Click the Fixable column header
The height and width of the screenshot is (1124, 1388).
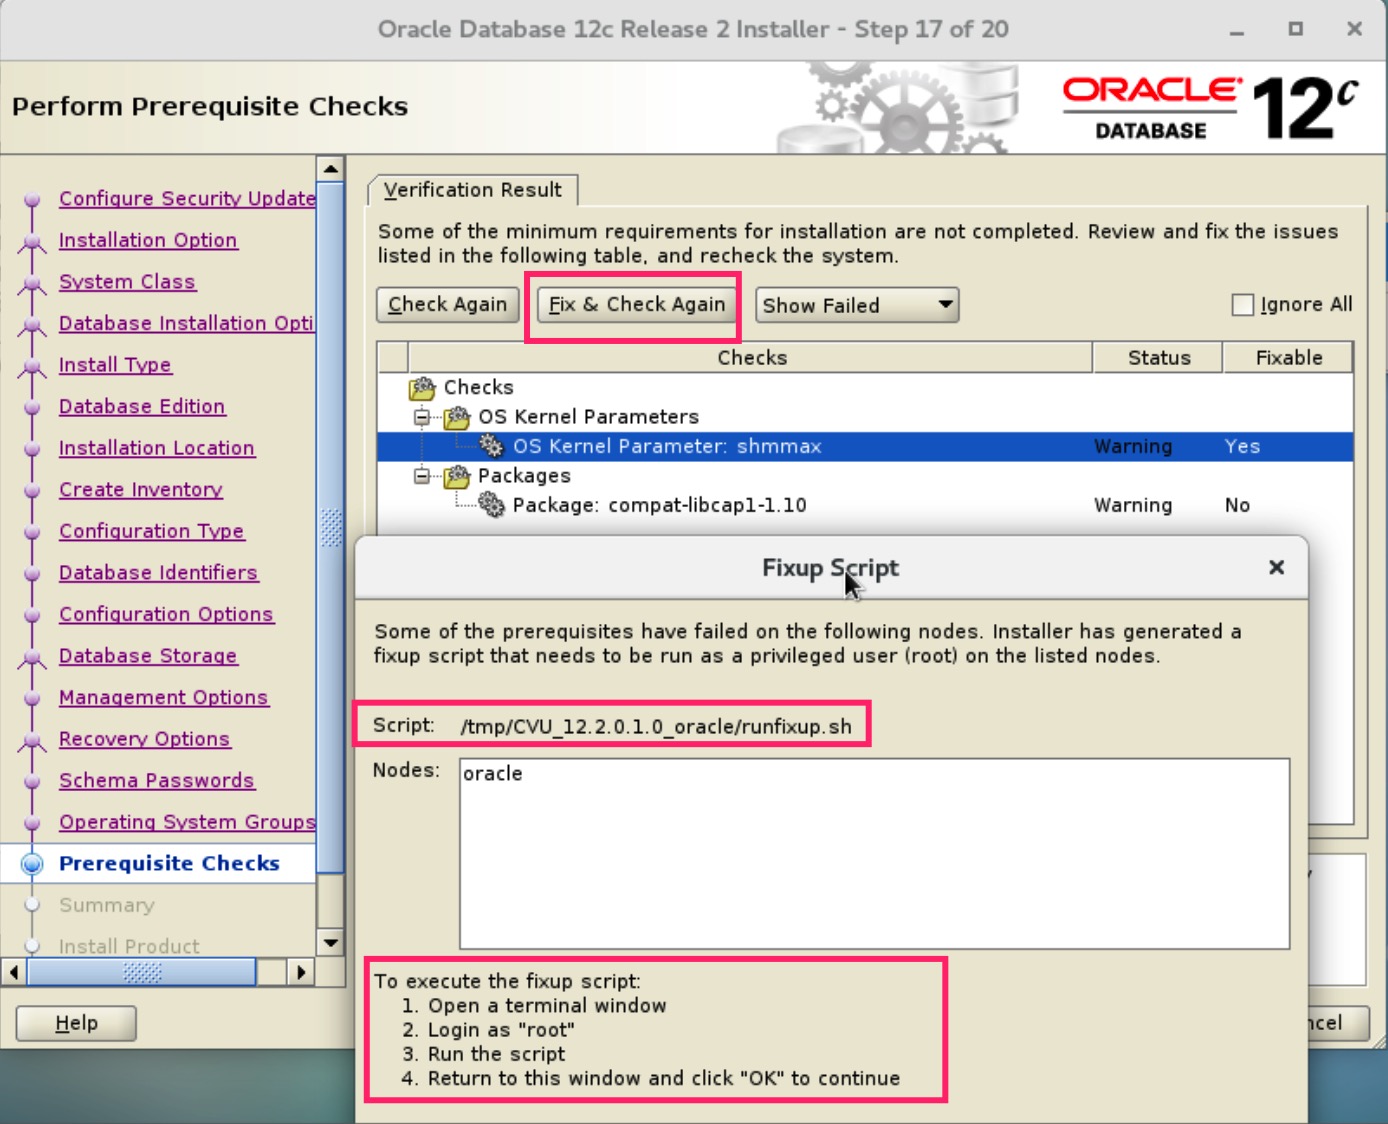pyautogui.click(x=1288, y=358)
